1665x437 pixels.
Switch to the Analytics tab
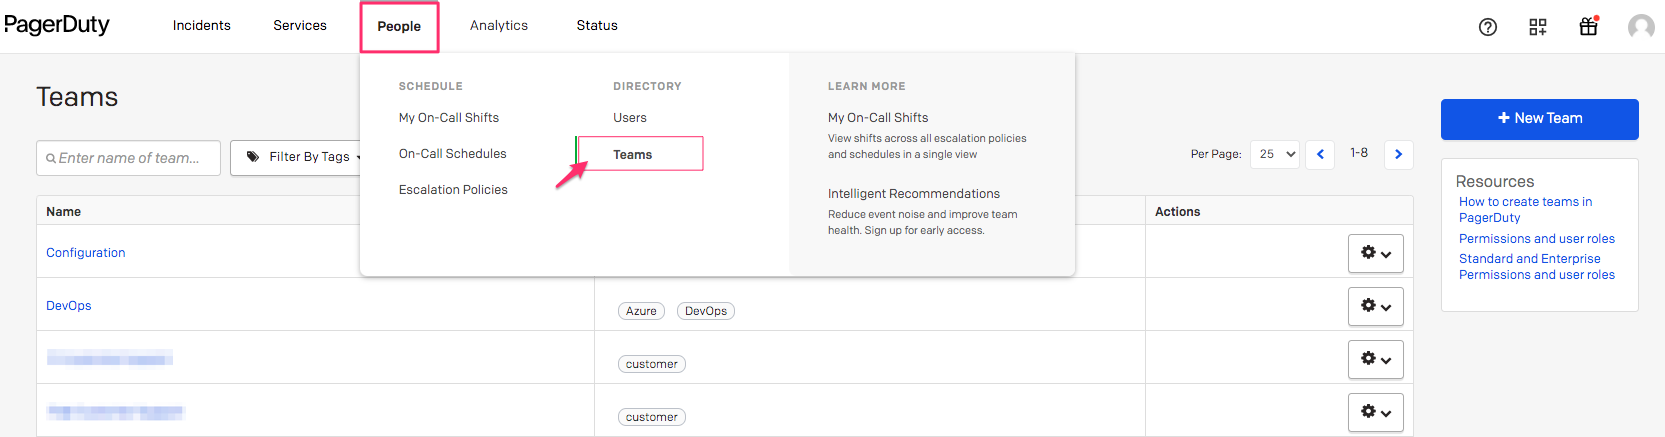[x=499, y=26]
